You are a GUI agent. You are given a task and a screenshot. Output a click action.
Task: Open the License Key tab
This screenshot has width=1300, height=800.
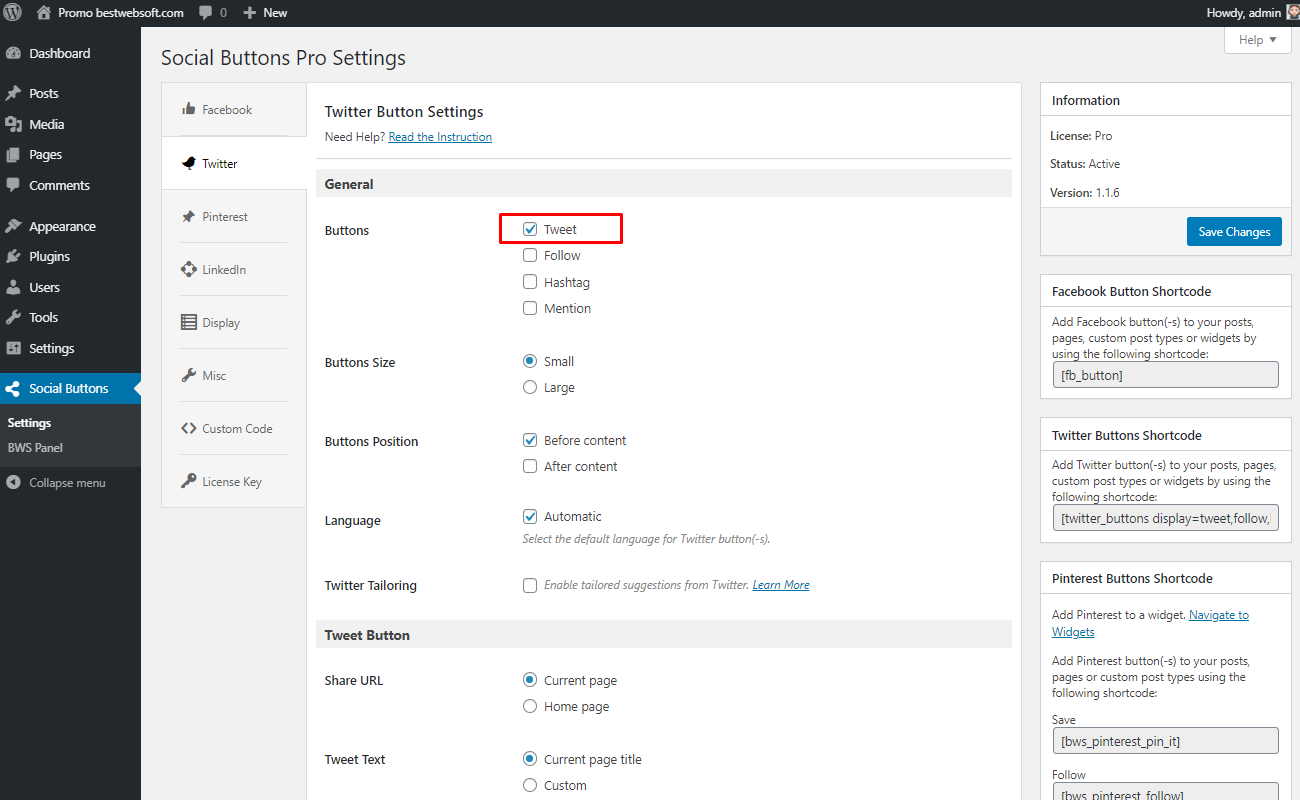coord(233,481)
